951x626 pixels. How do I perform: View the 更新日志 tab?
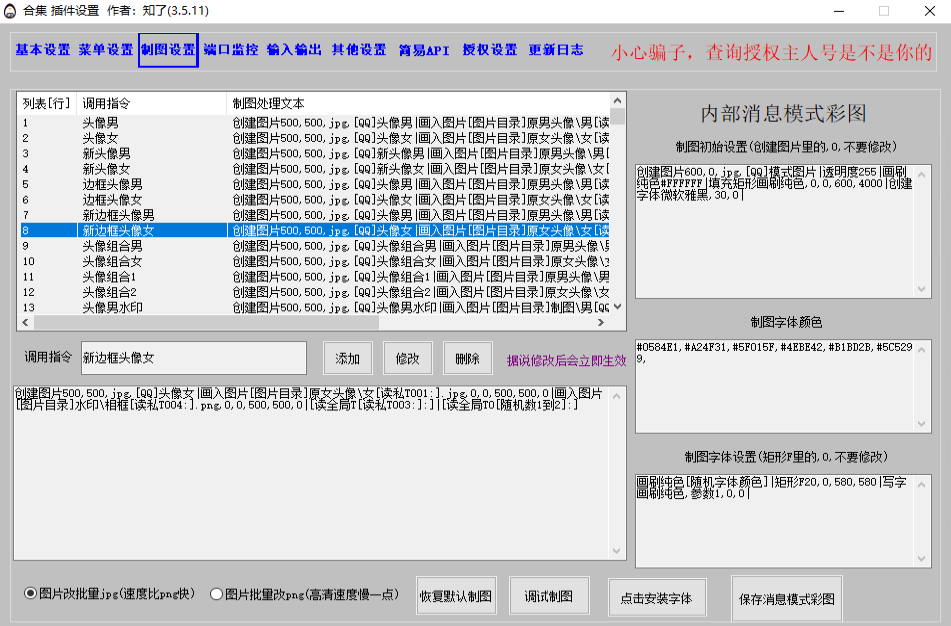point(556,50)
